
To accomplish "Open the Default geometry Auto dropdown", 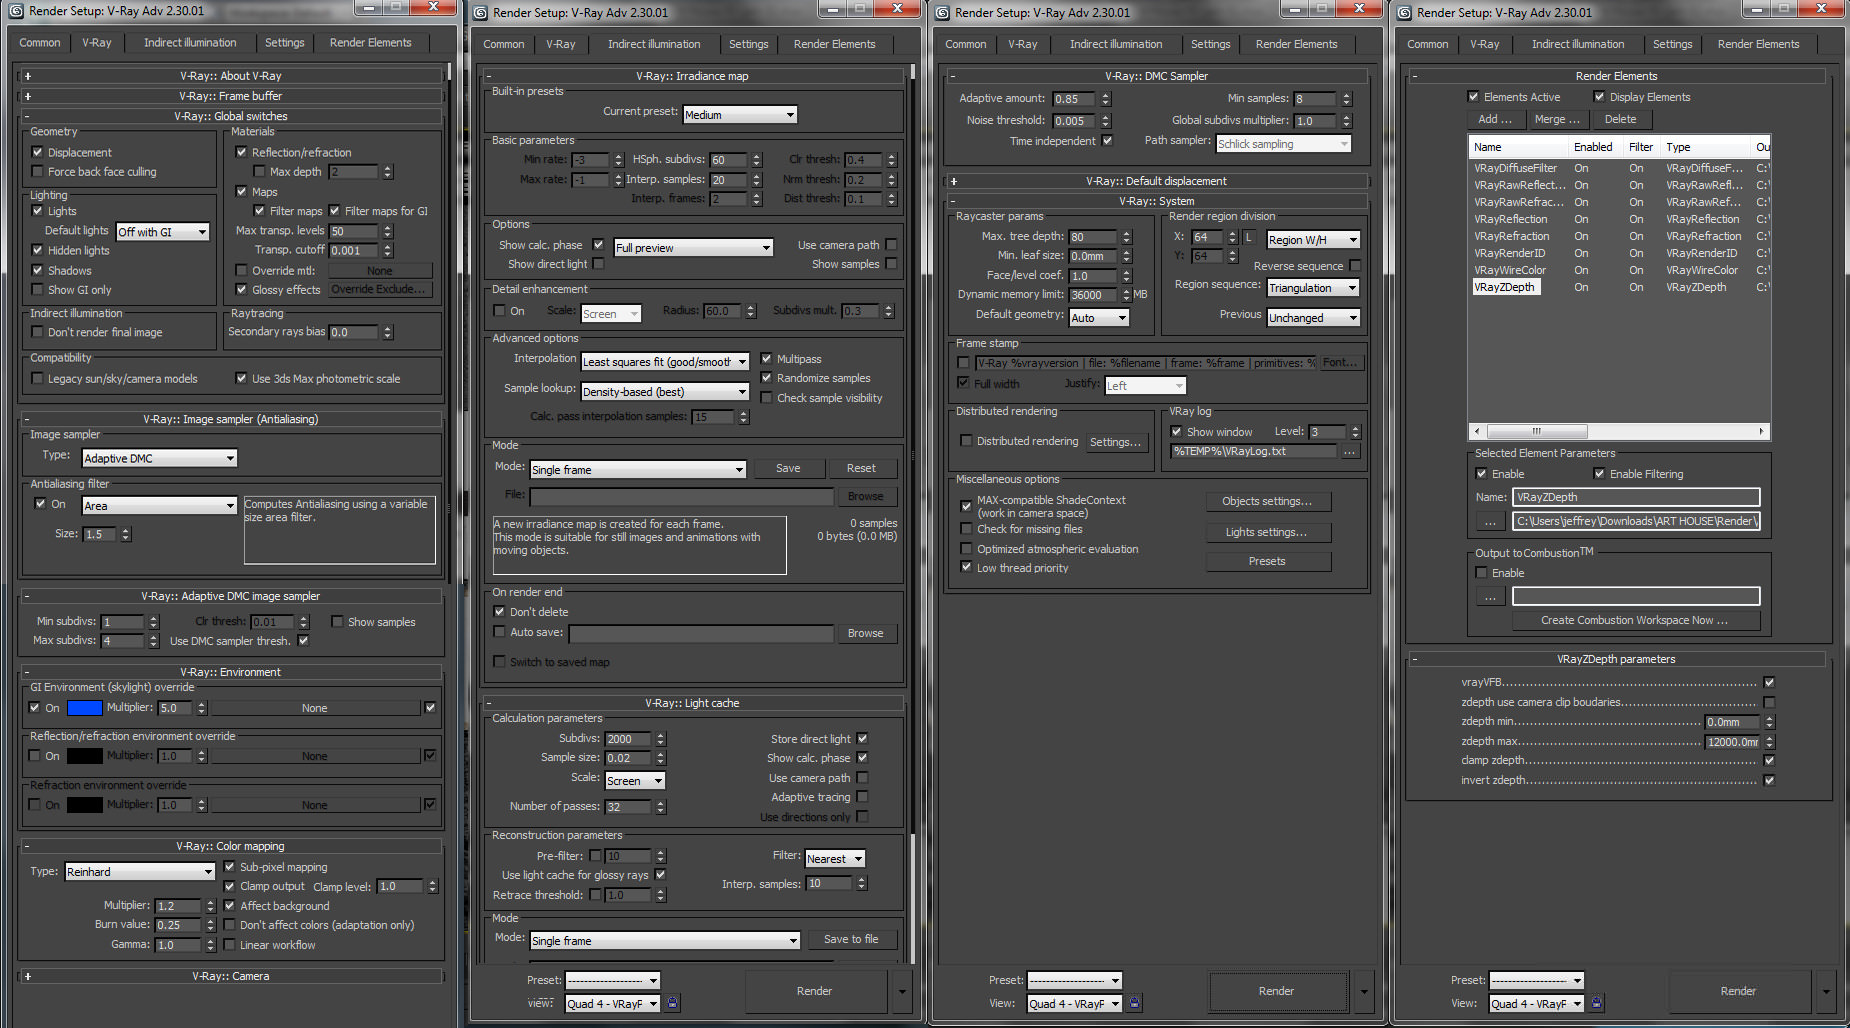I will click(x=1099, y=317).
